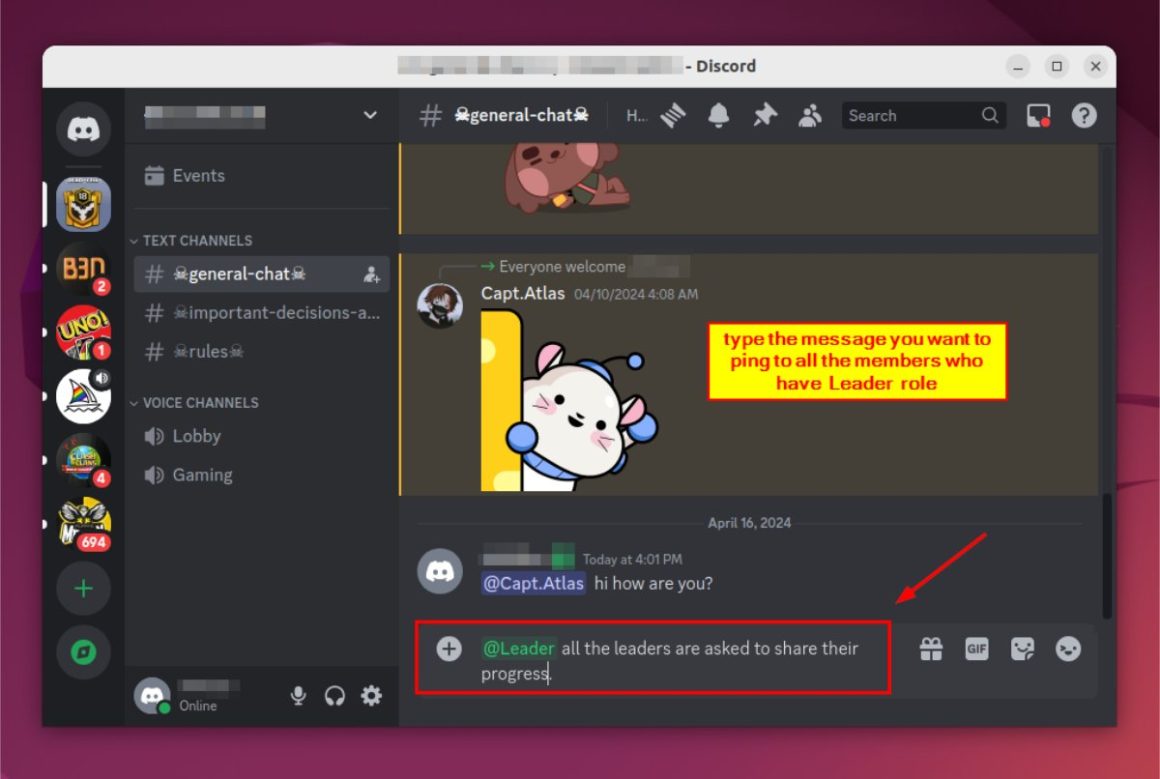Open the server name dropdown
This screenshot has height=779, width=1160.
coord(368,115)
